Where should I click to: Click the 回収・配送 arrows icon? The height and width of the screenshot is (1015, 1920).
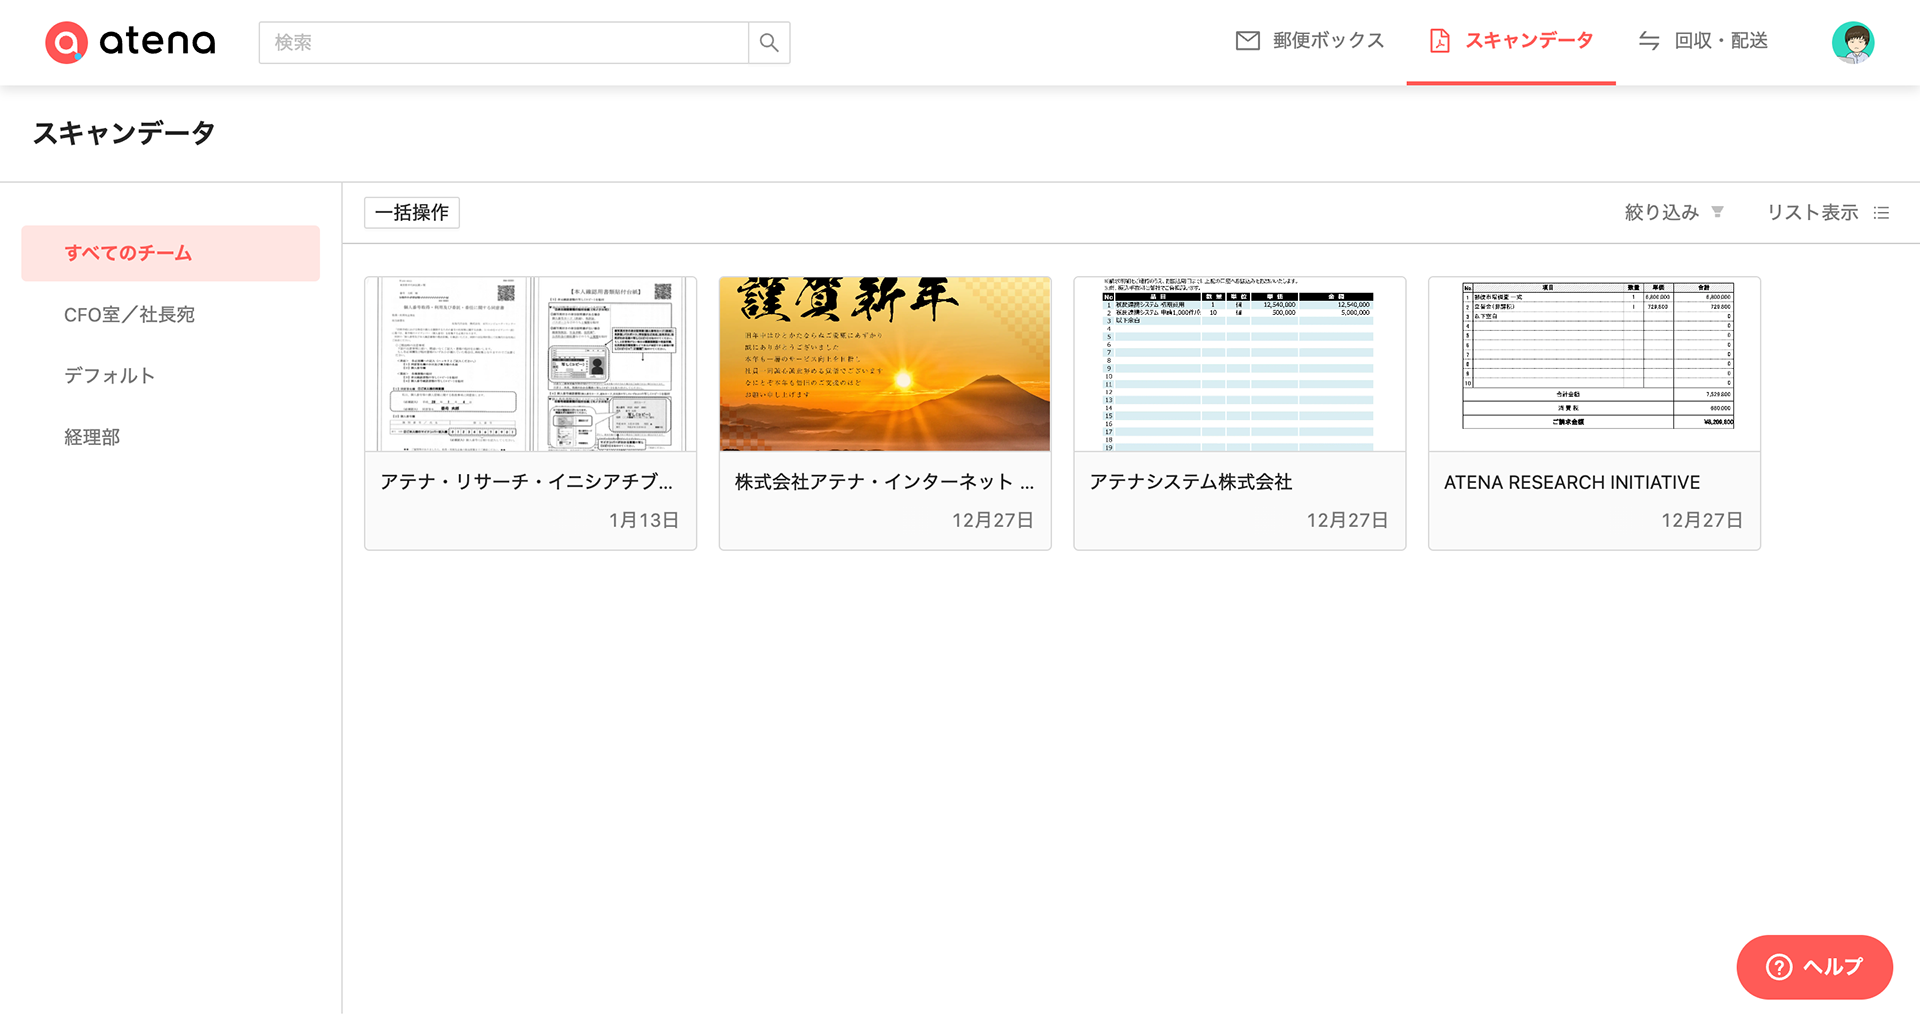click(x=1649, y=41)
